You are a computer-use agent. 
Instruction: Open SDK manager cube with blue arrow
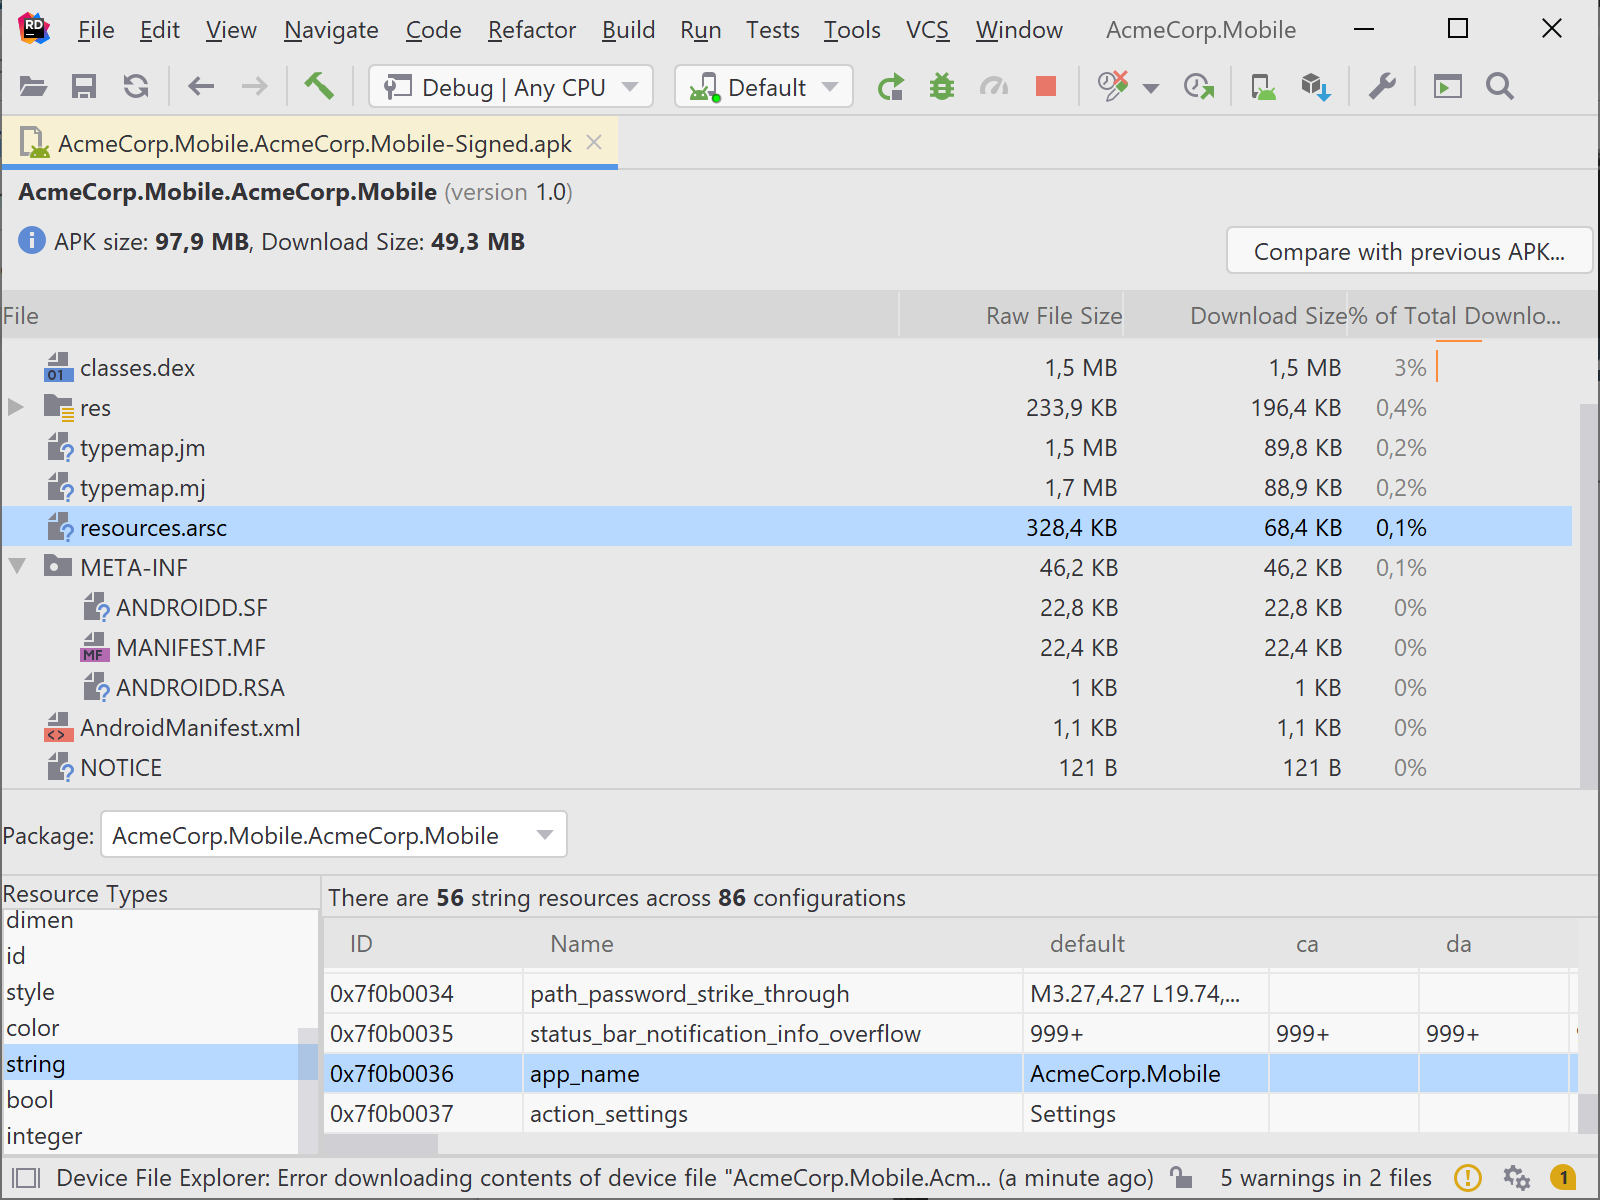[1316, 87]
